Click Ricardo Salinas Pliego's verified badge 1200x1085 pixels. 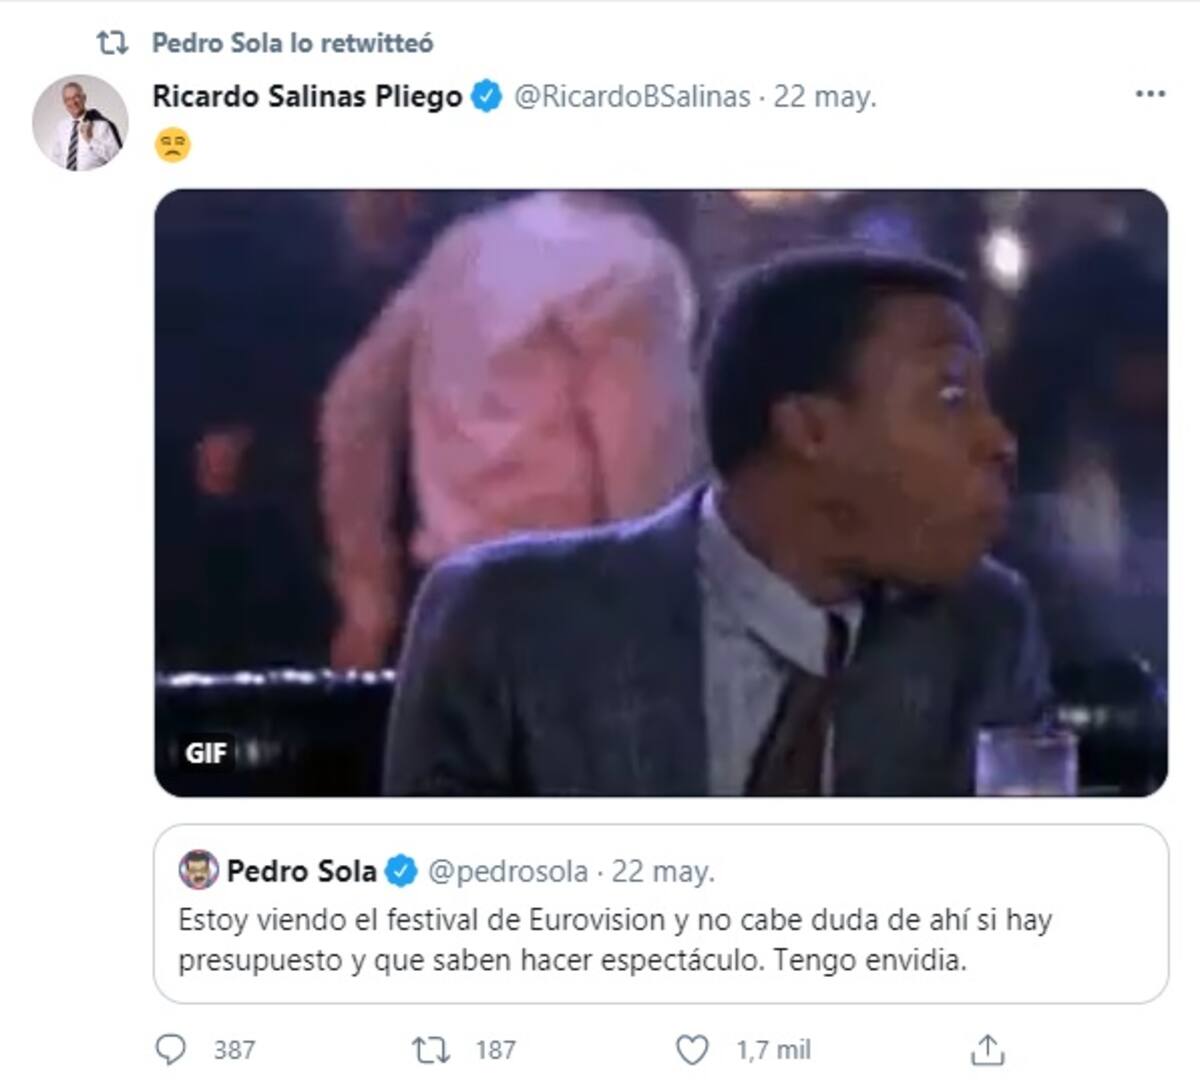pyautogui.click(x=487, y=96)
